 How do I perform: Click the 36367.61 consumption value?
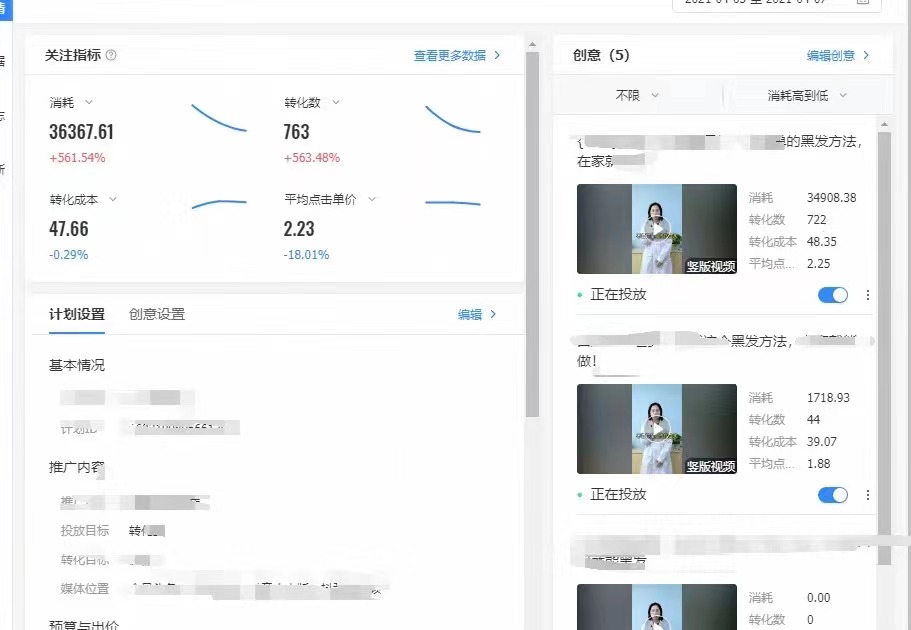[x=81, y=132]
